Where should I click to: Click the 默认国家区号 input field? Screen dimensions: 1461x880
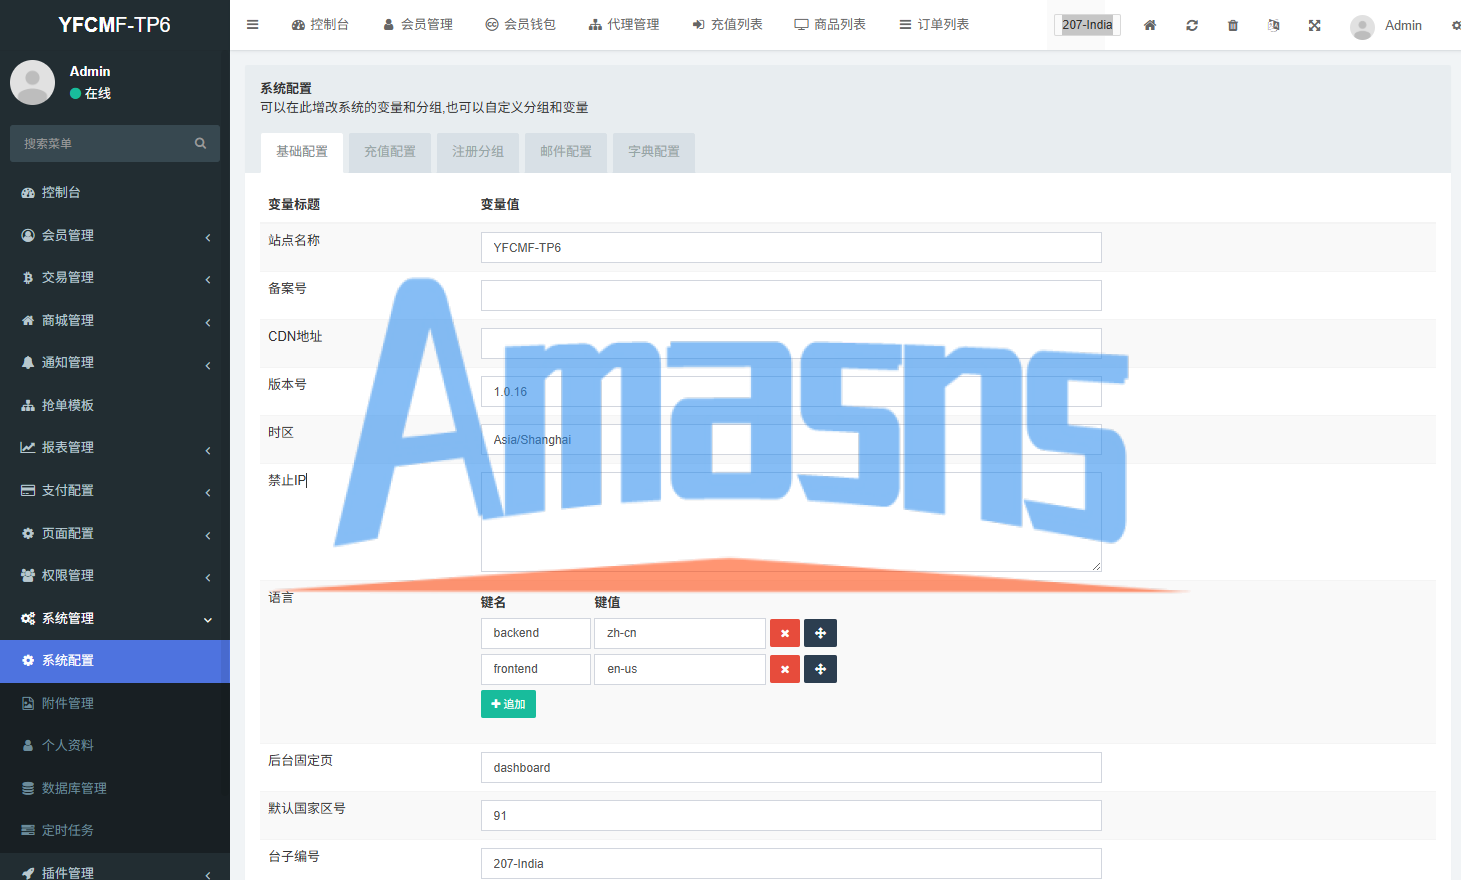[x=791, y=815]
